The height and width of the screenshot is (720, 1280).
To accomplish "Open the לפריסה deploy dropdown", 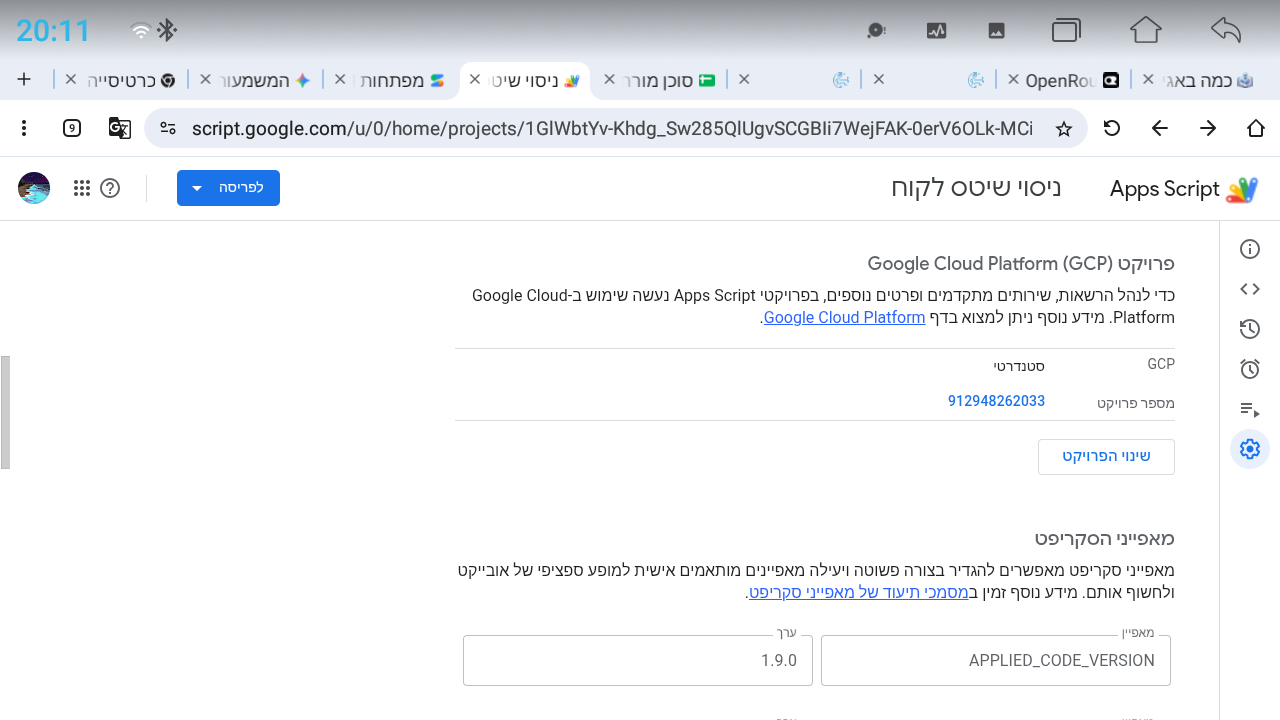I will click(228, 188).
